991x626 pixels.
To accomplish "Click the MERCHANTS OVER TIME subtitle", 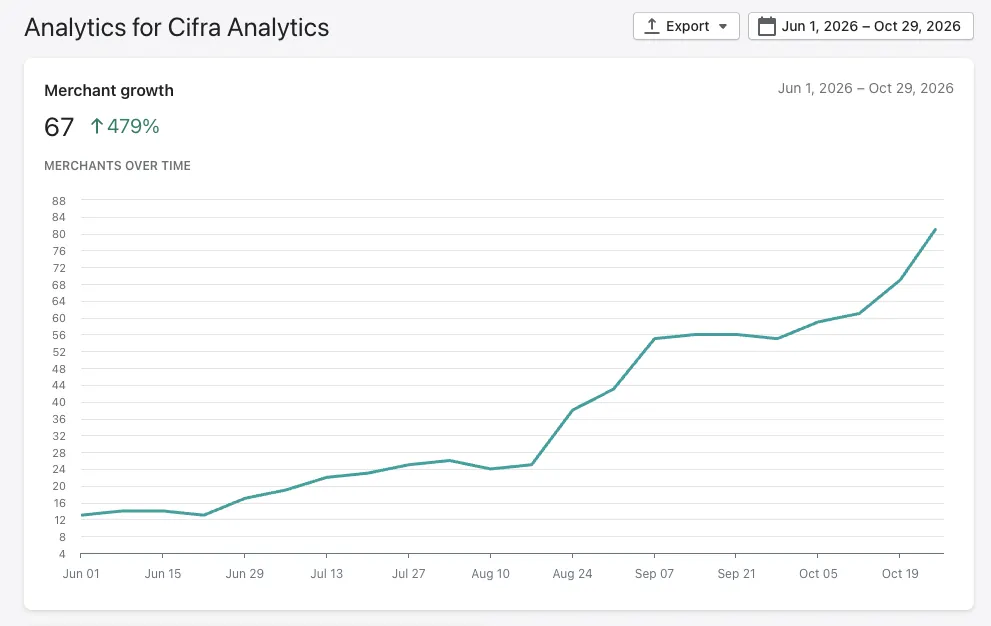I will click(118, 166).
